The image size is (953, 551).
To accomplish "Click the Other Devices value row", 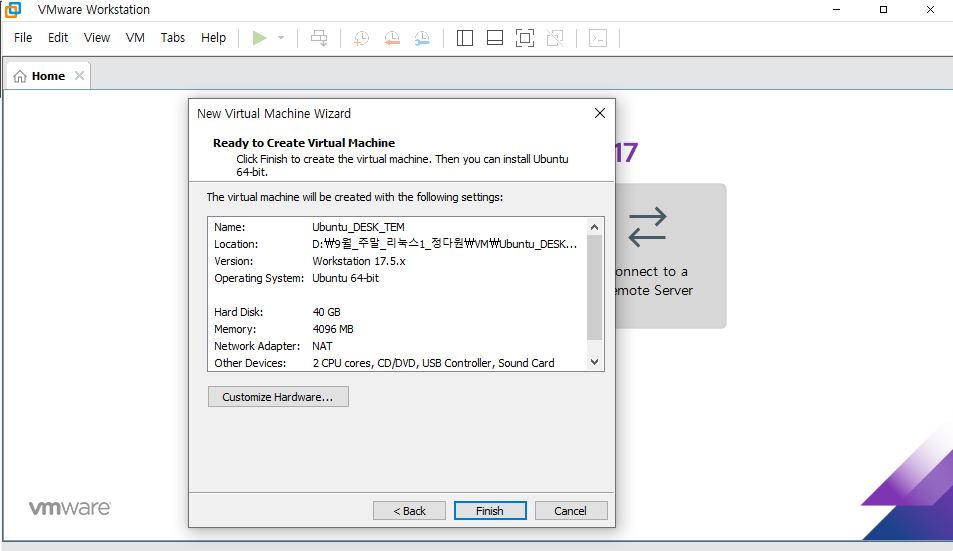I will pyautogui.click(x=433, y=363).
